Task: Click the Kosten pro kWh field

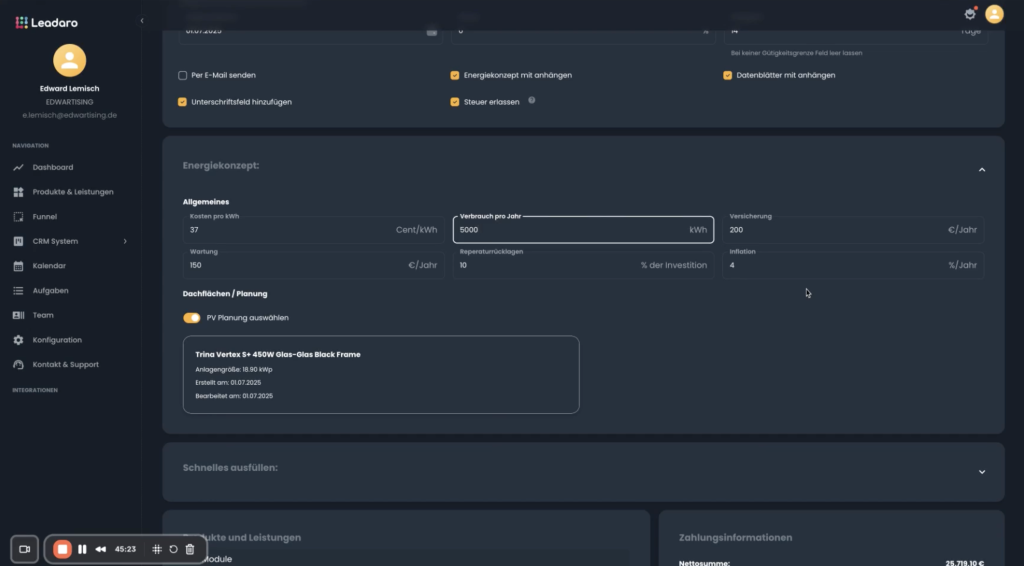Action: (x=313, y=230)
